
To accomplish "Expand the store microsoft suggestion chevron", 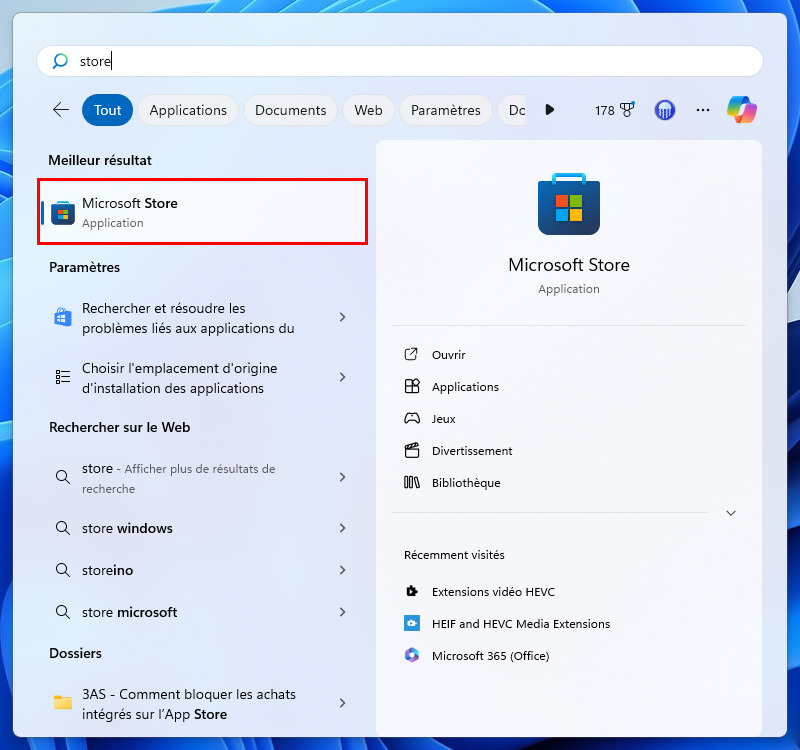I will pyautogui.click(x=342, y=611).
